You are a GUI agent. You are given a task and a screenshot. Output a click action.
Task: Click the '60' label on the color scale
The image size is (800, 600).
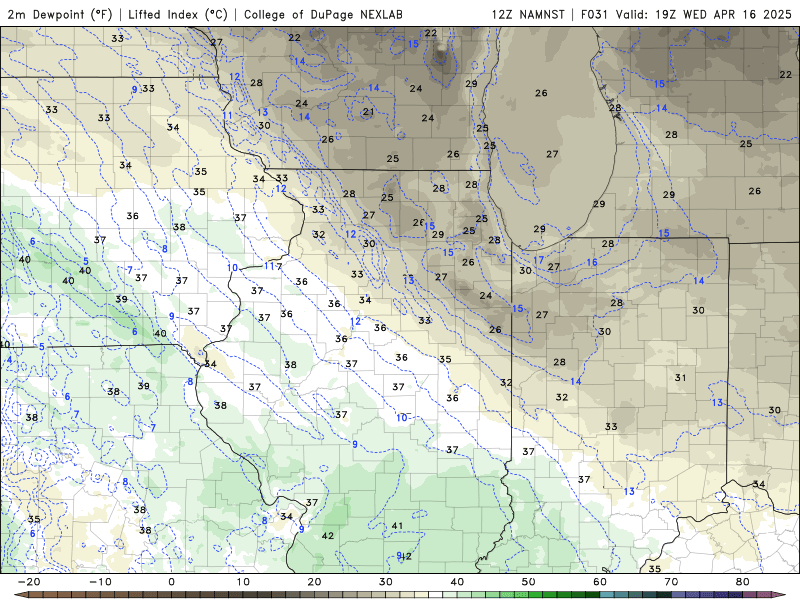point(600,582)
